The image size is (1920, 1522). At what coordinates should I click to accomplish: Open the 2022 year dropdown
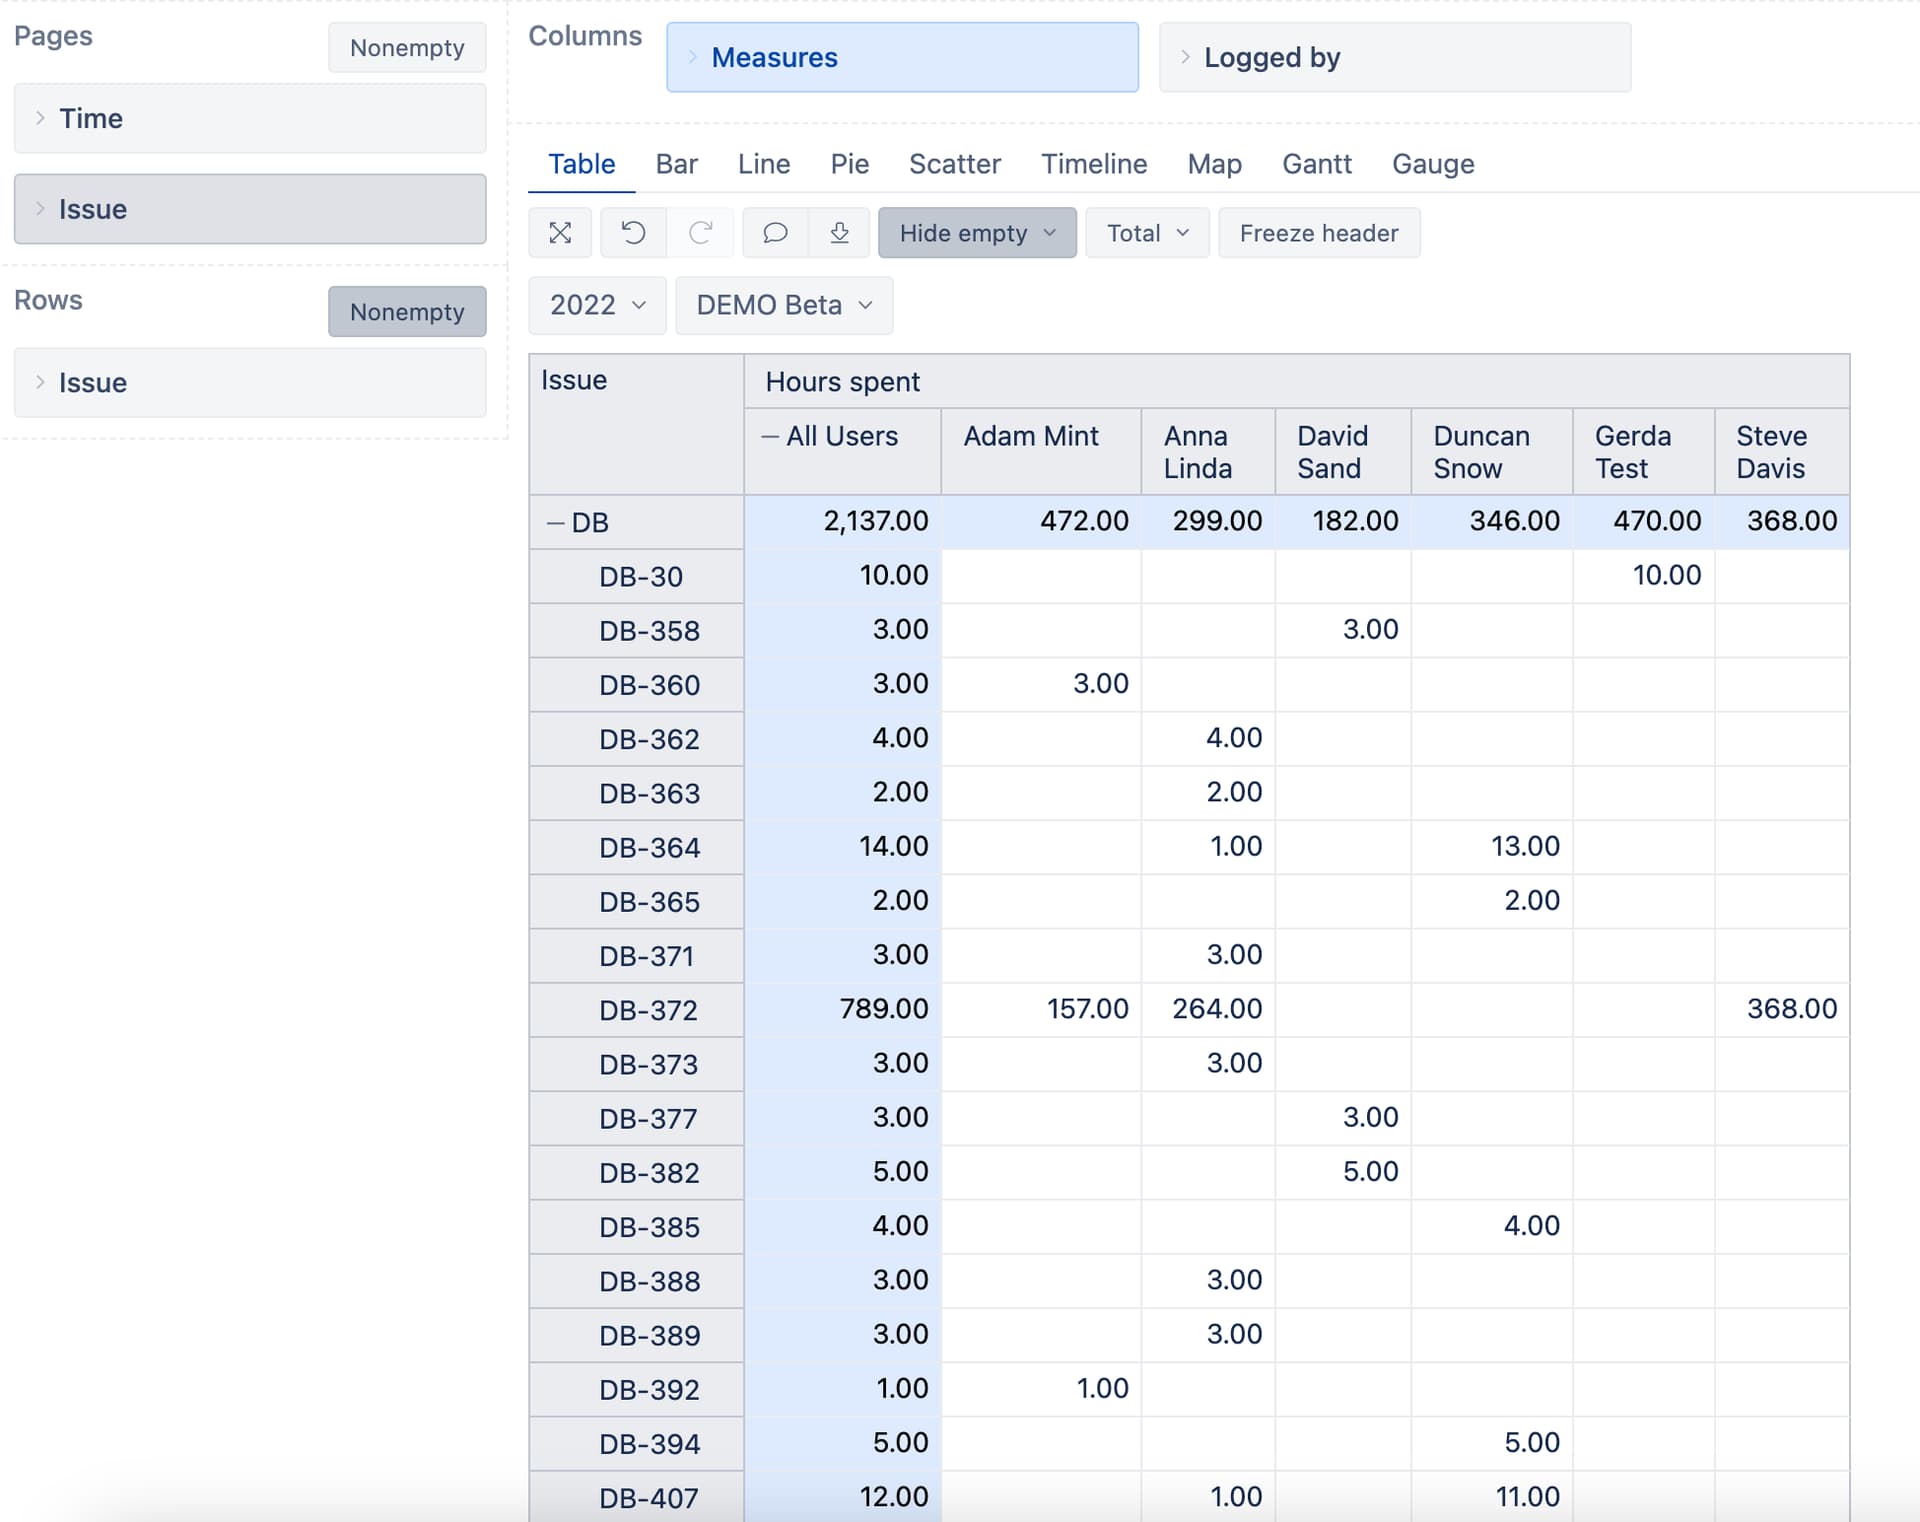click(x=596, y=305)
